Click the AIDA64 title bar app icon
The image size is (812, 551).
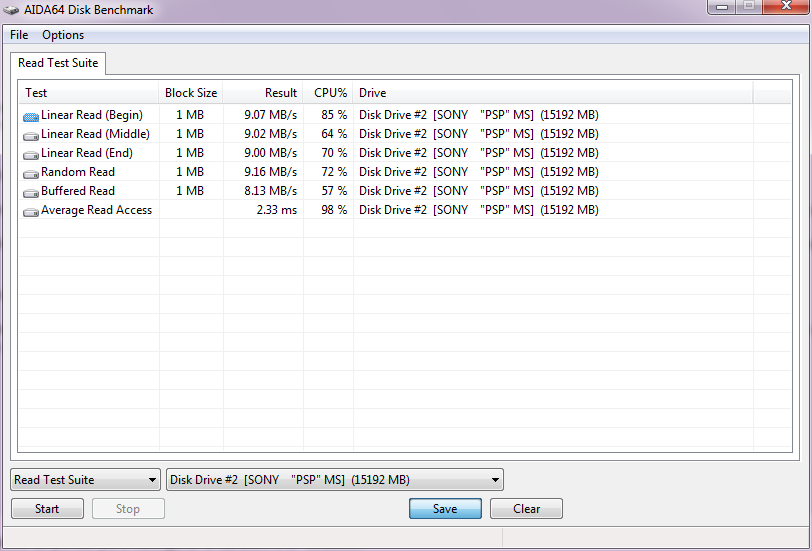click(x=11, y=9)
